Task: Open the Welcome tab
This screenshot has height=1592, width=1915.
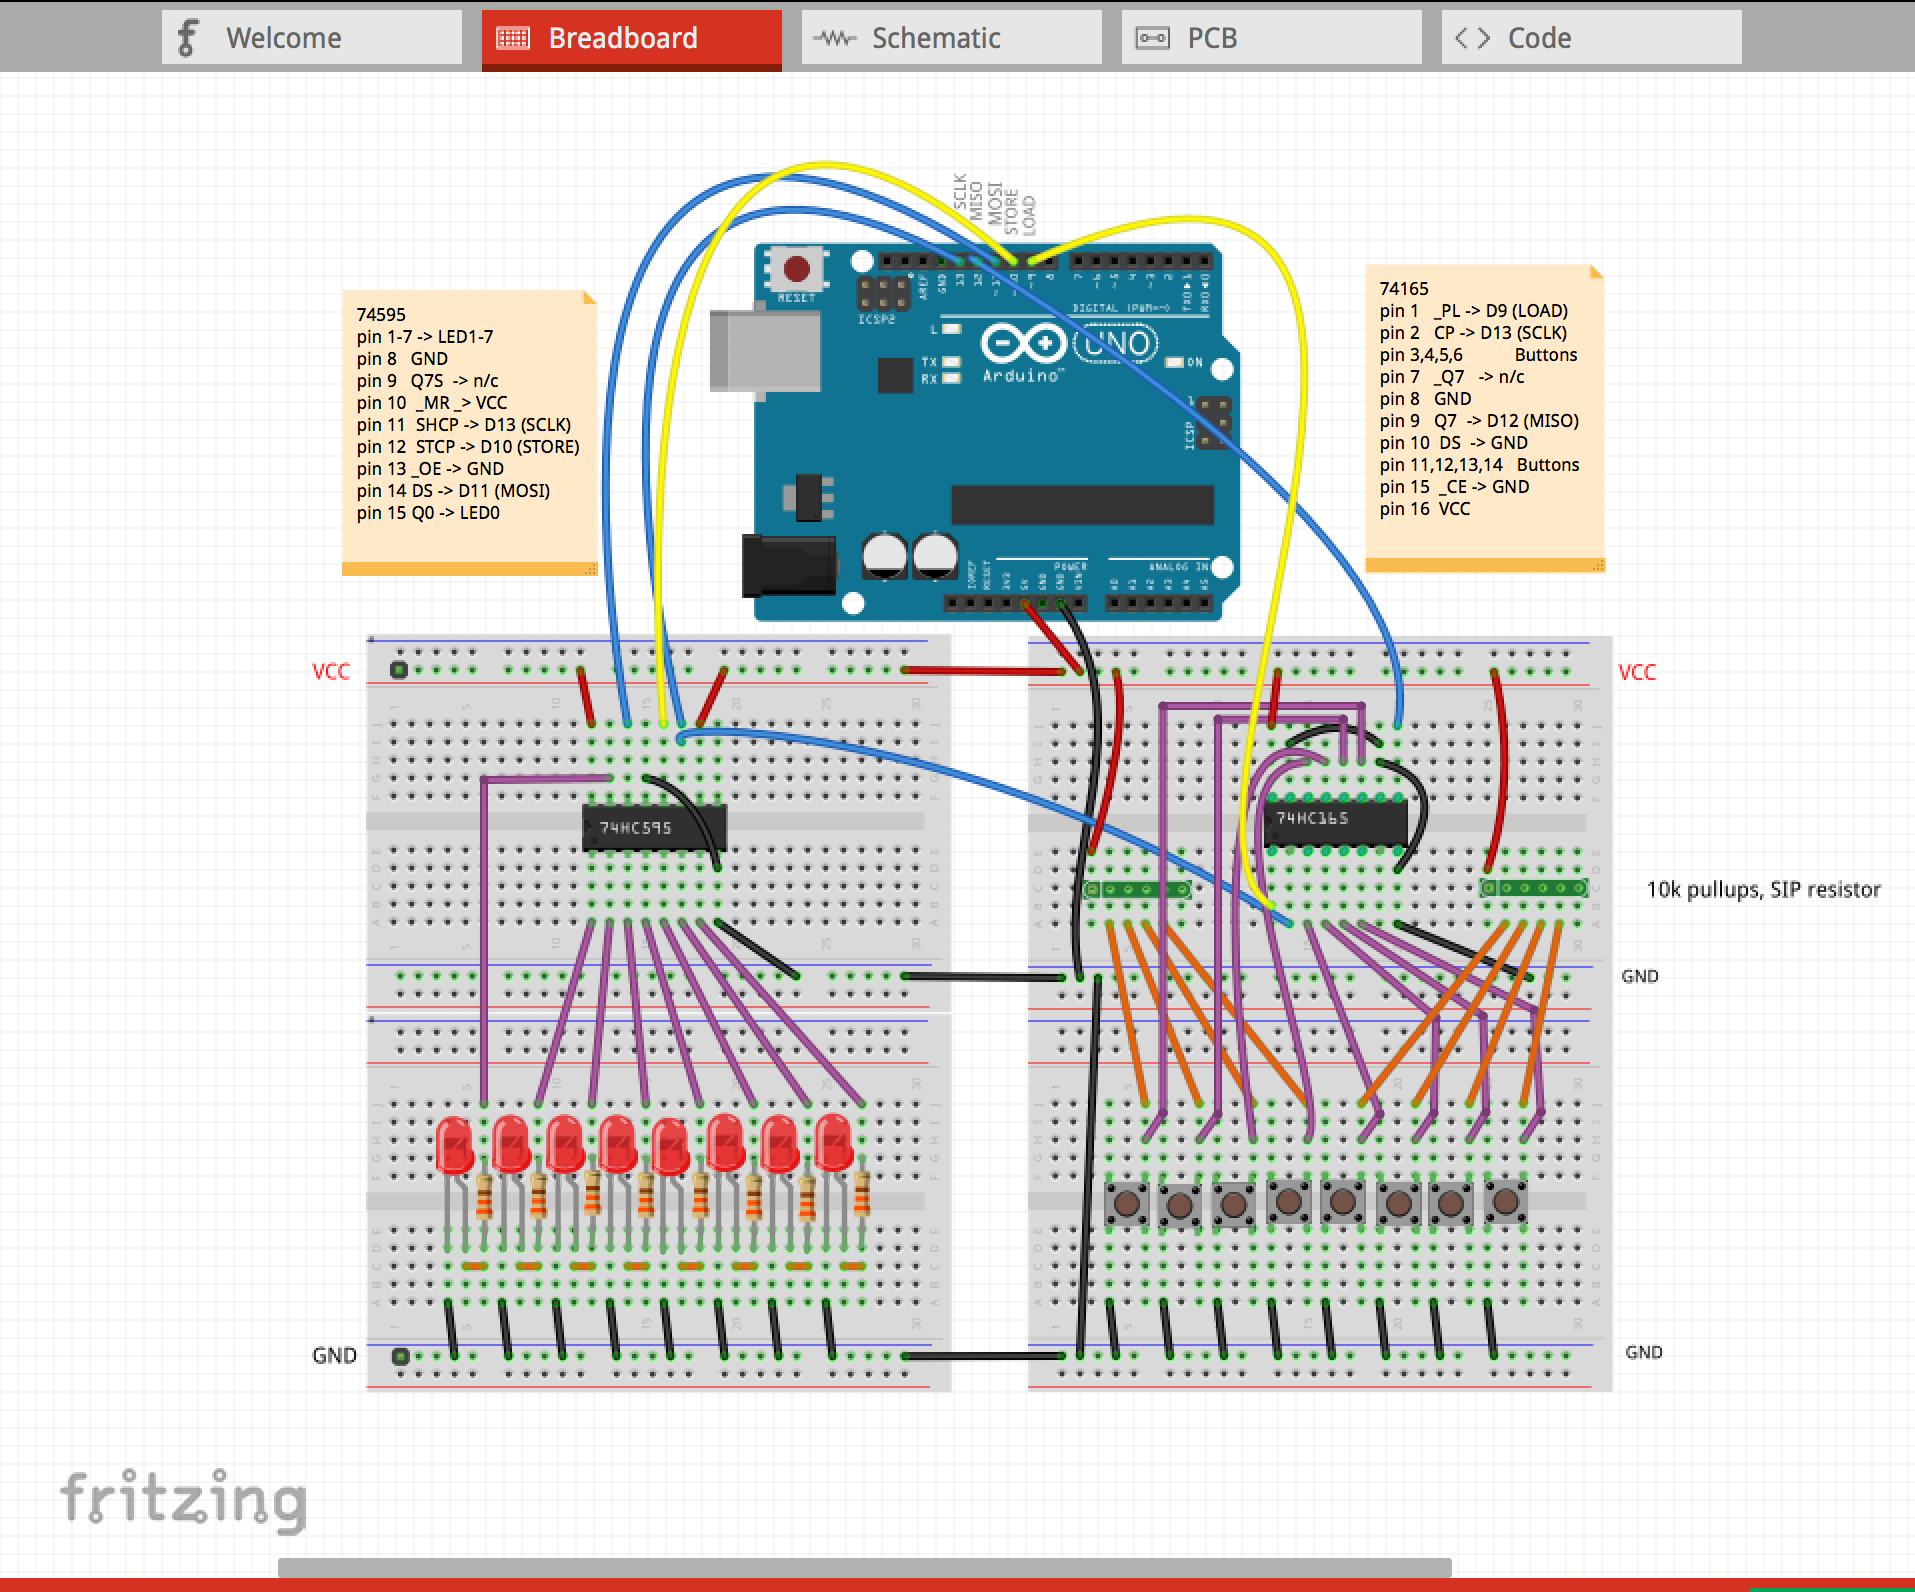Action: pyautogui.click(x=285, y=37)
